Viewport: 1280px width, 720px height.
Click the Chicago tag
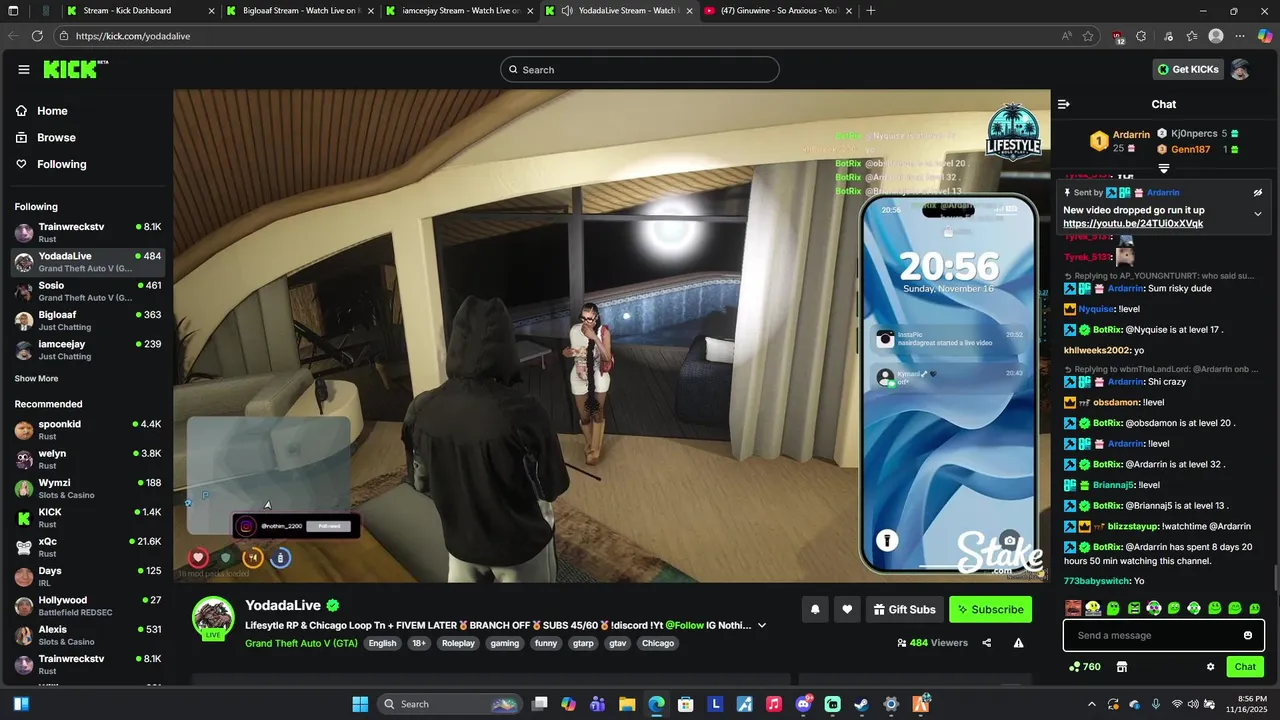pyautogui.click(x=658, y=643)
